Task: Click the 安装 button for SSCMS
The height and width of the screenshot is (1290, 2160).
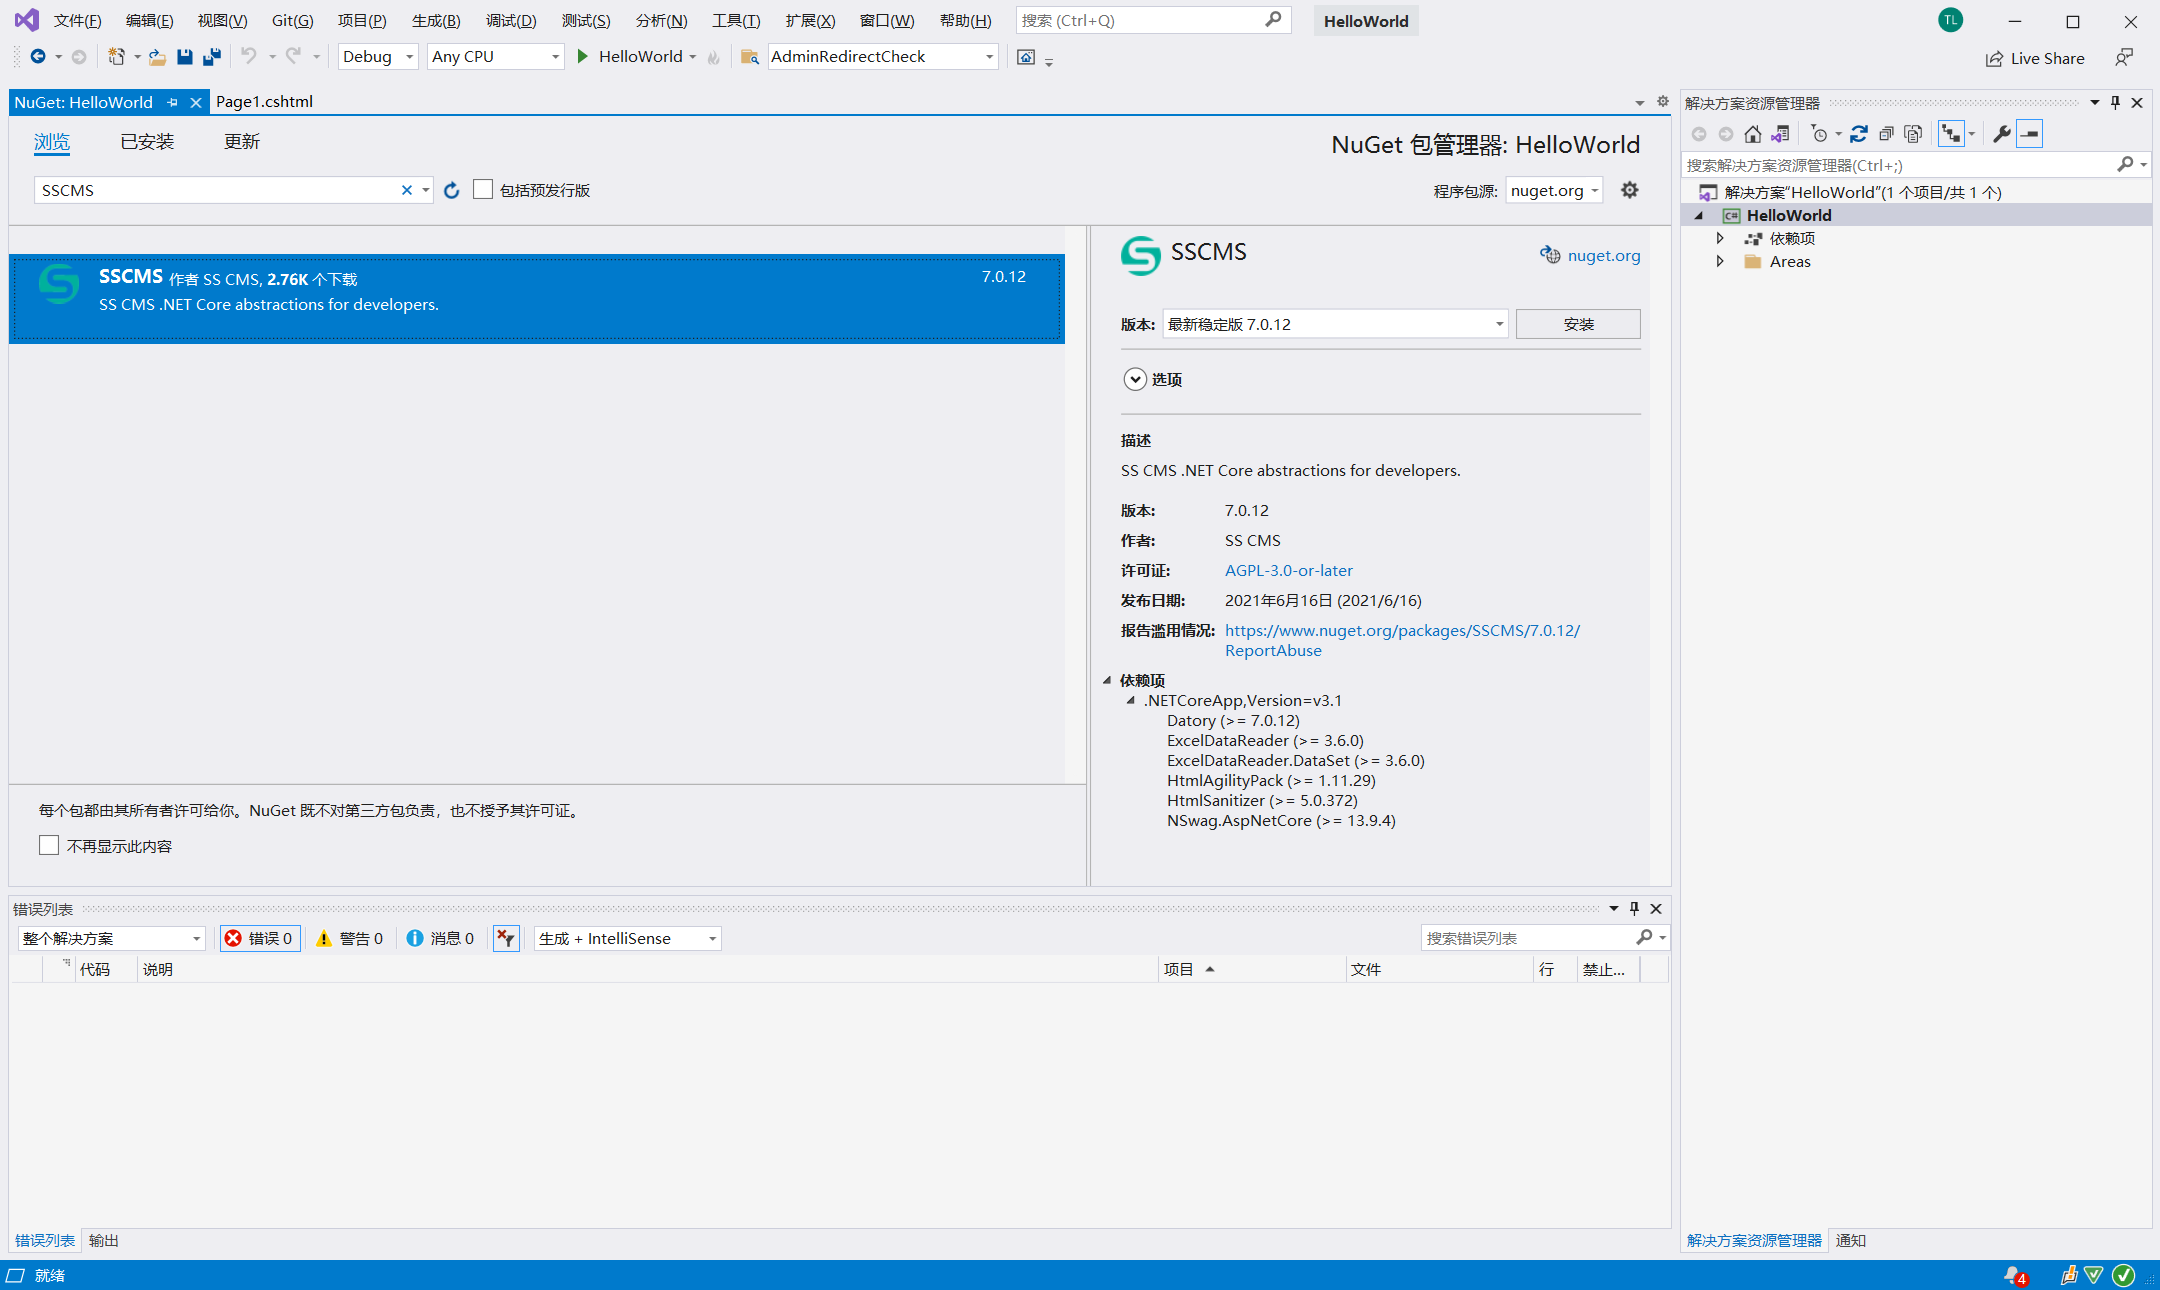Action: tap(1577, 323)
